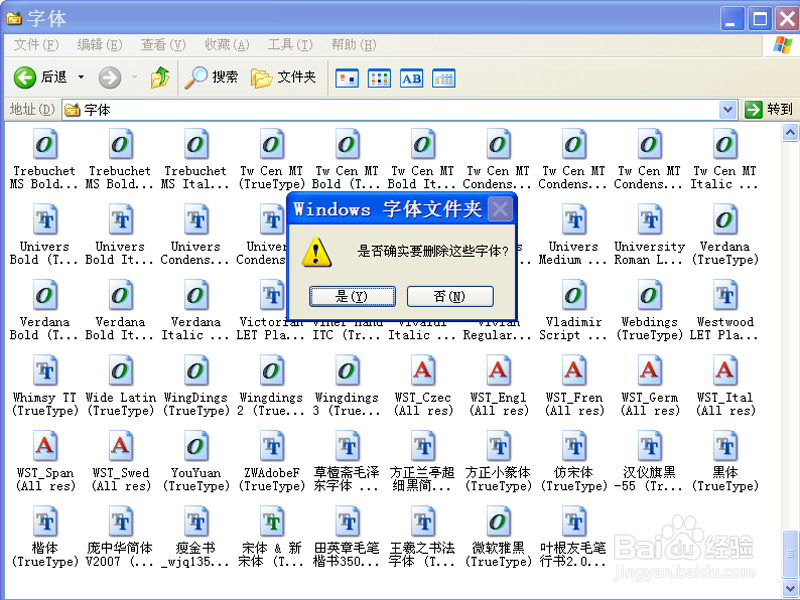Select the WST_Ital font icon

[725, 371]
